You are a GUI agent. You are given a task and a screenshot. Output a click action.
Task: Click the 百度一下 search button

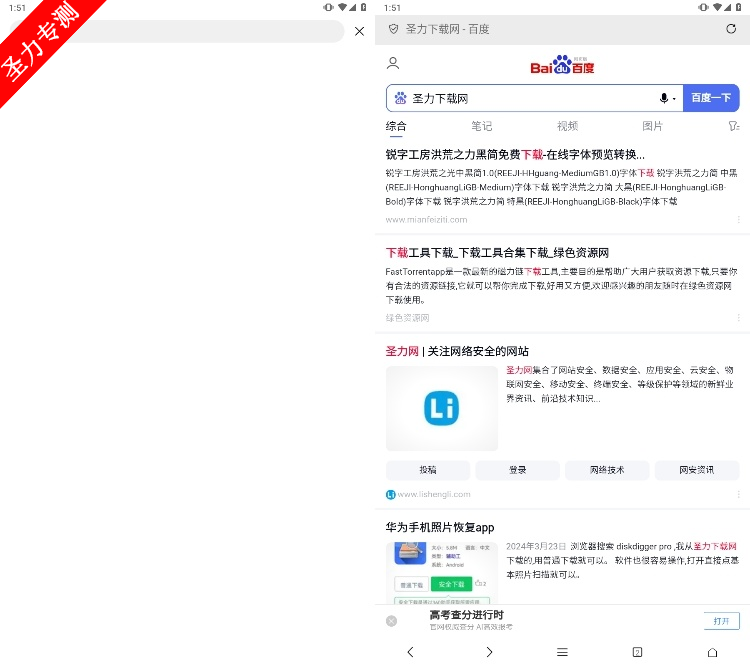[711, 98]
